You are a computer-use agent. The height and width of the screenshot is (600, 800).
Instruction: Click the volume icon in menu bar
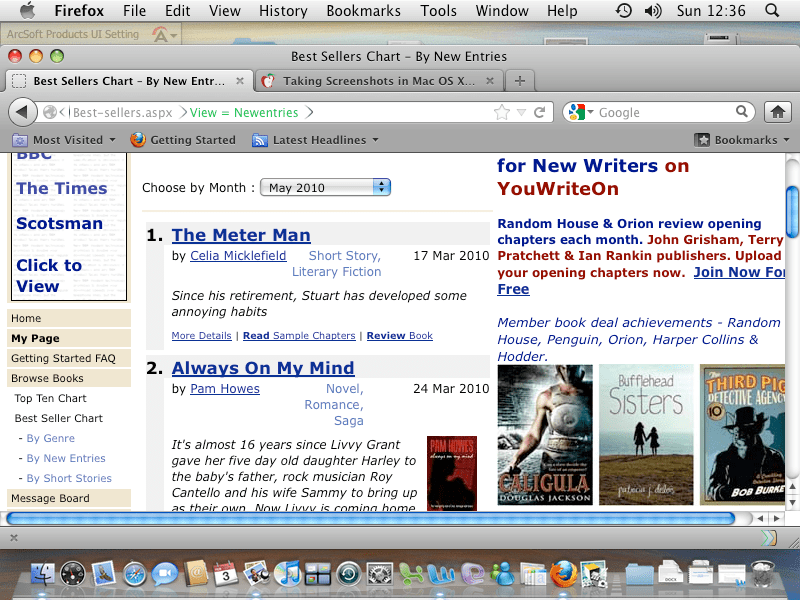point(653,11)
